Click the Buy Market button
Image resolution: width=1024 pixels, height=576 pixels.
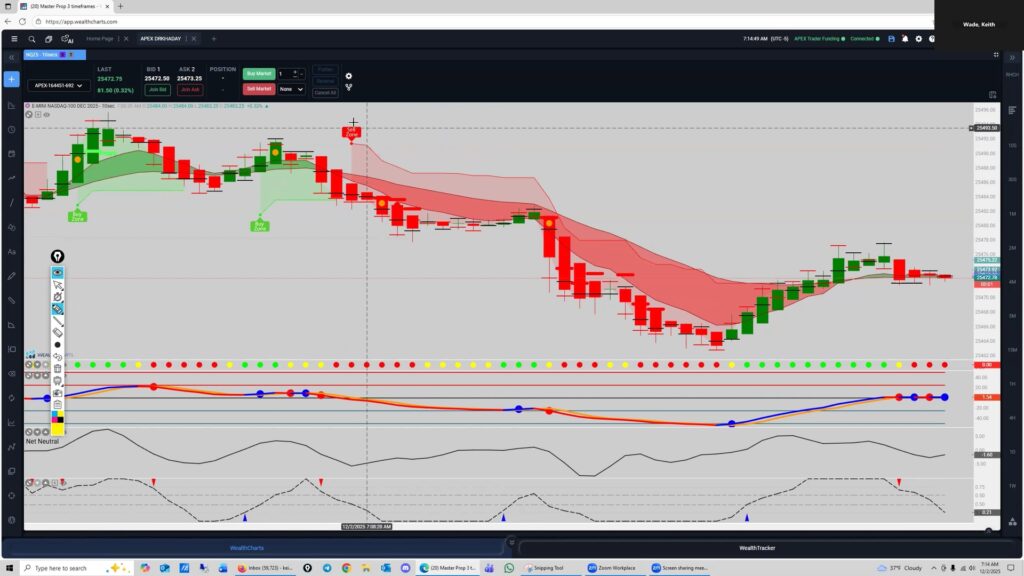258,73
